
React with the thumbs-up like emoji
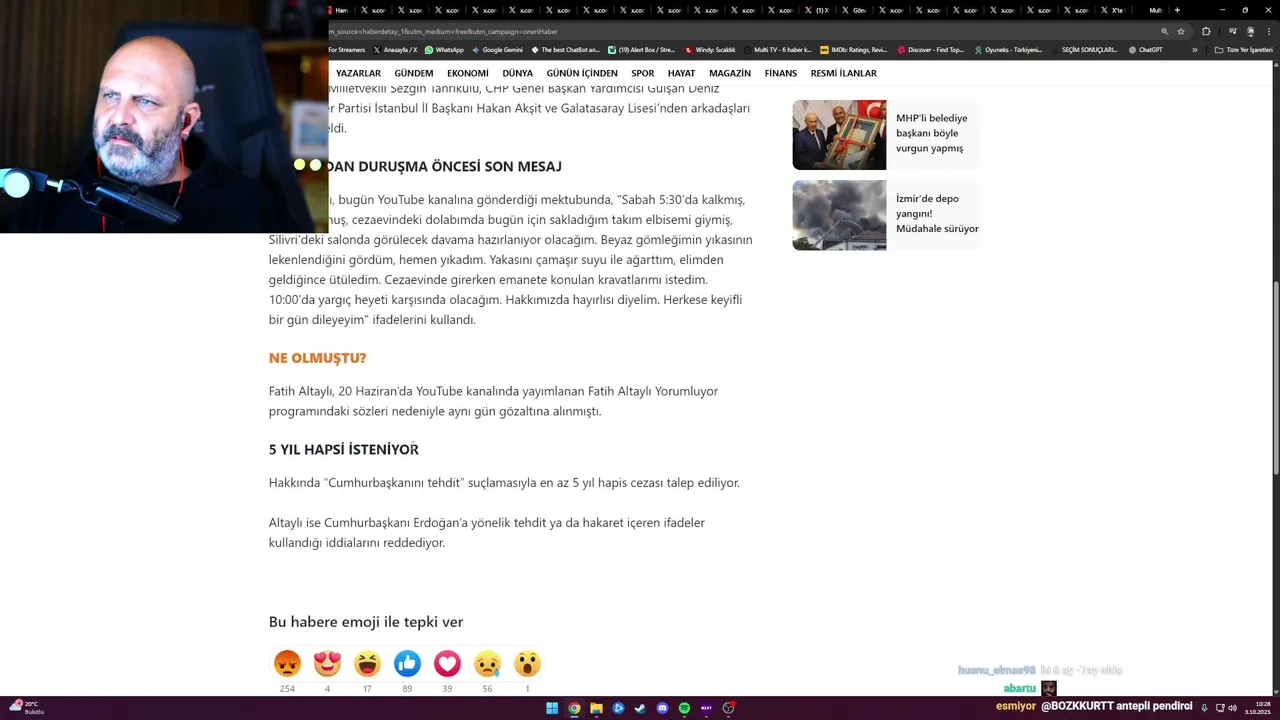(407, 663)
